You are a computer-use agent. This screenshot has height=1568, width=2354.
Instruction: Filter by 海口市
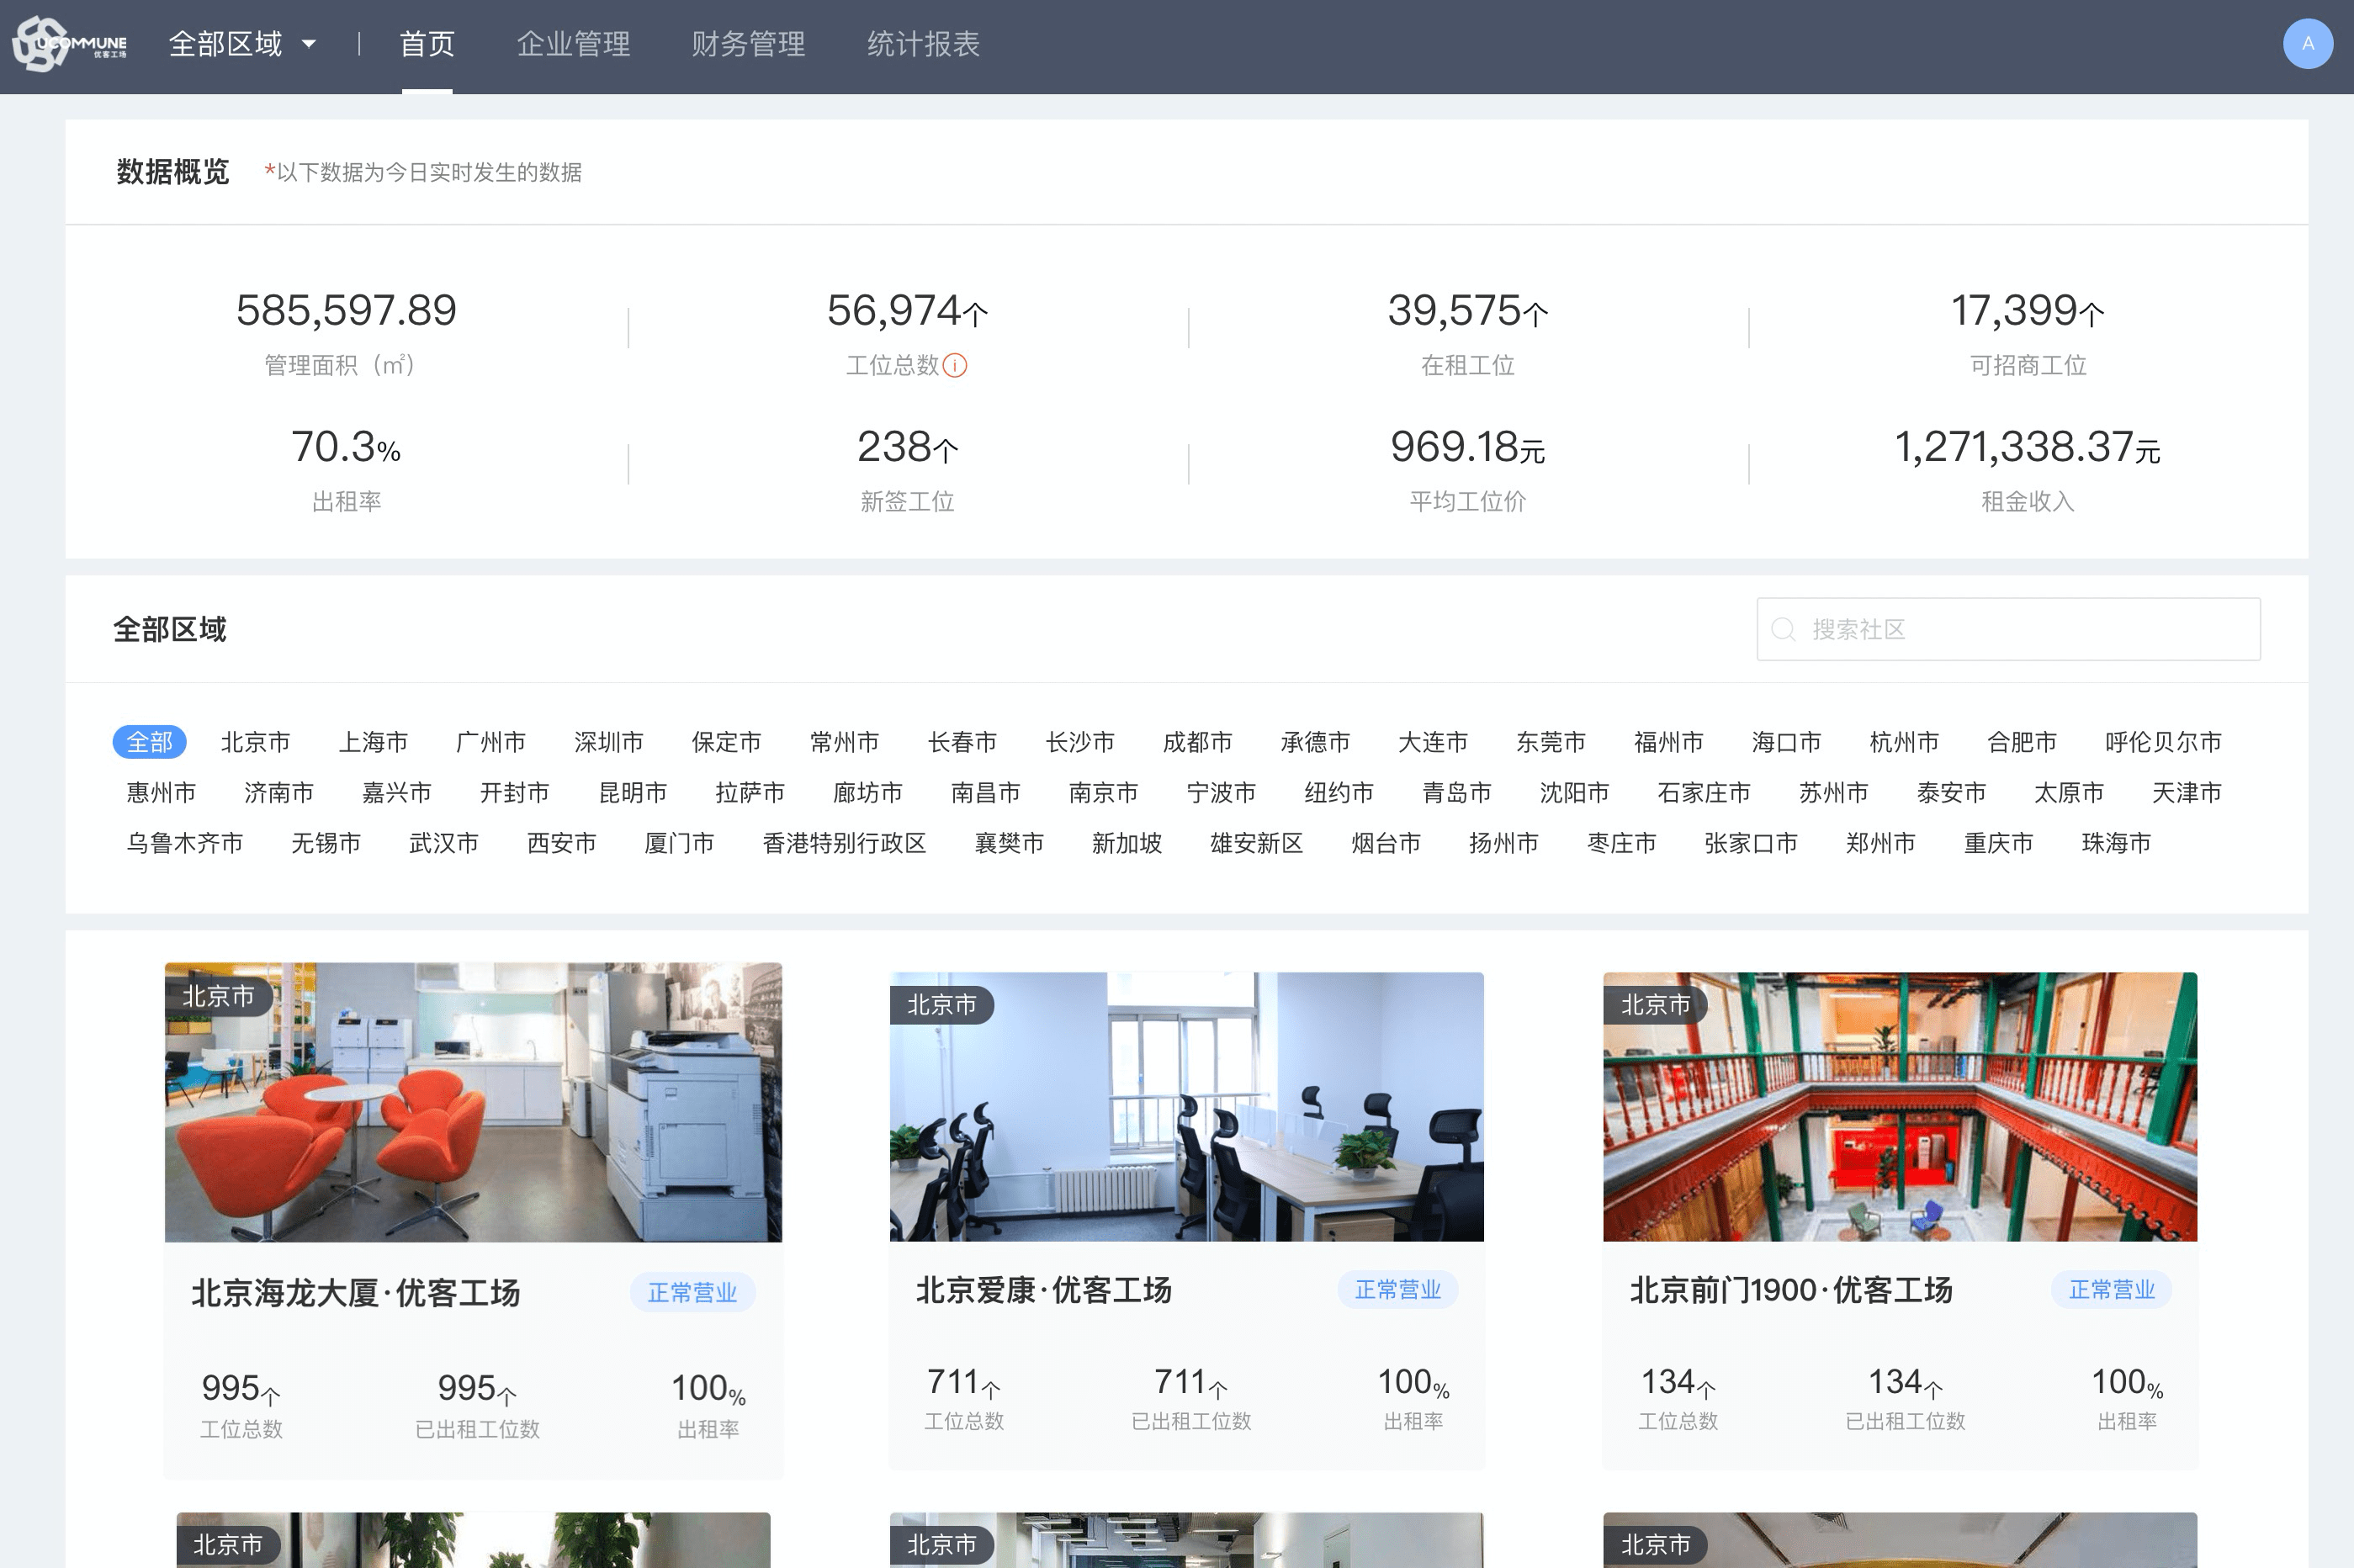pos(1787,742)
